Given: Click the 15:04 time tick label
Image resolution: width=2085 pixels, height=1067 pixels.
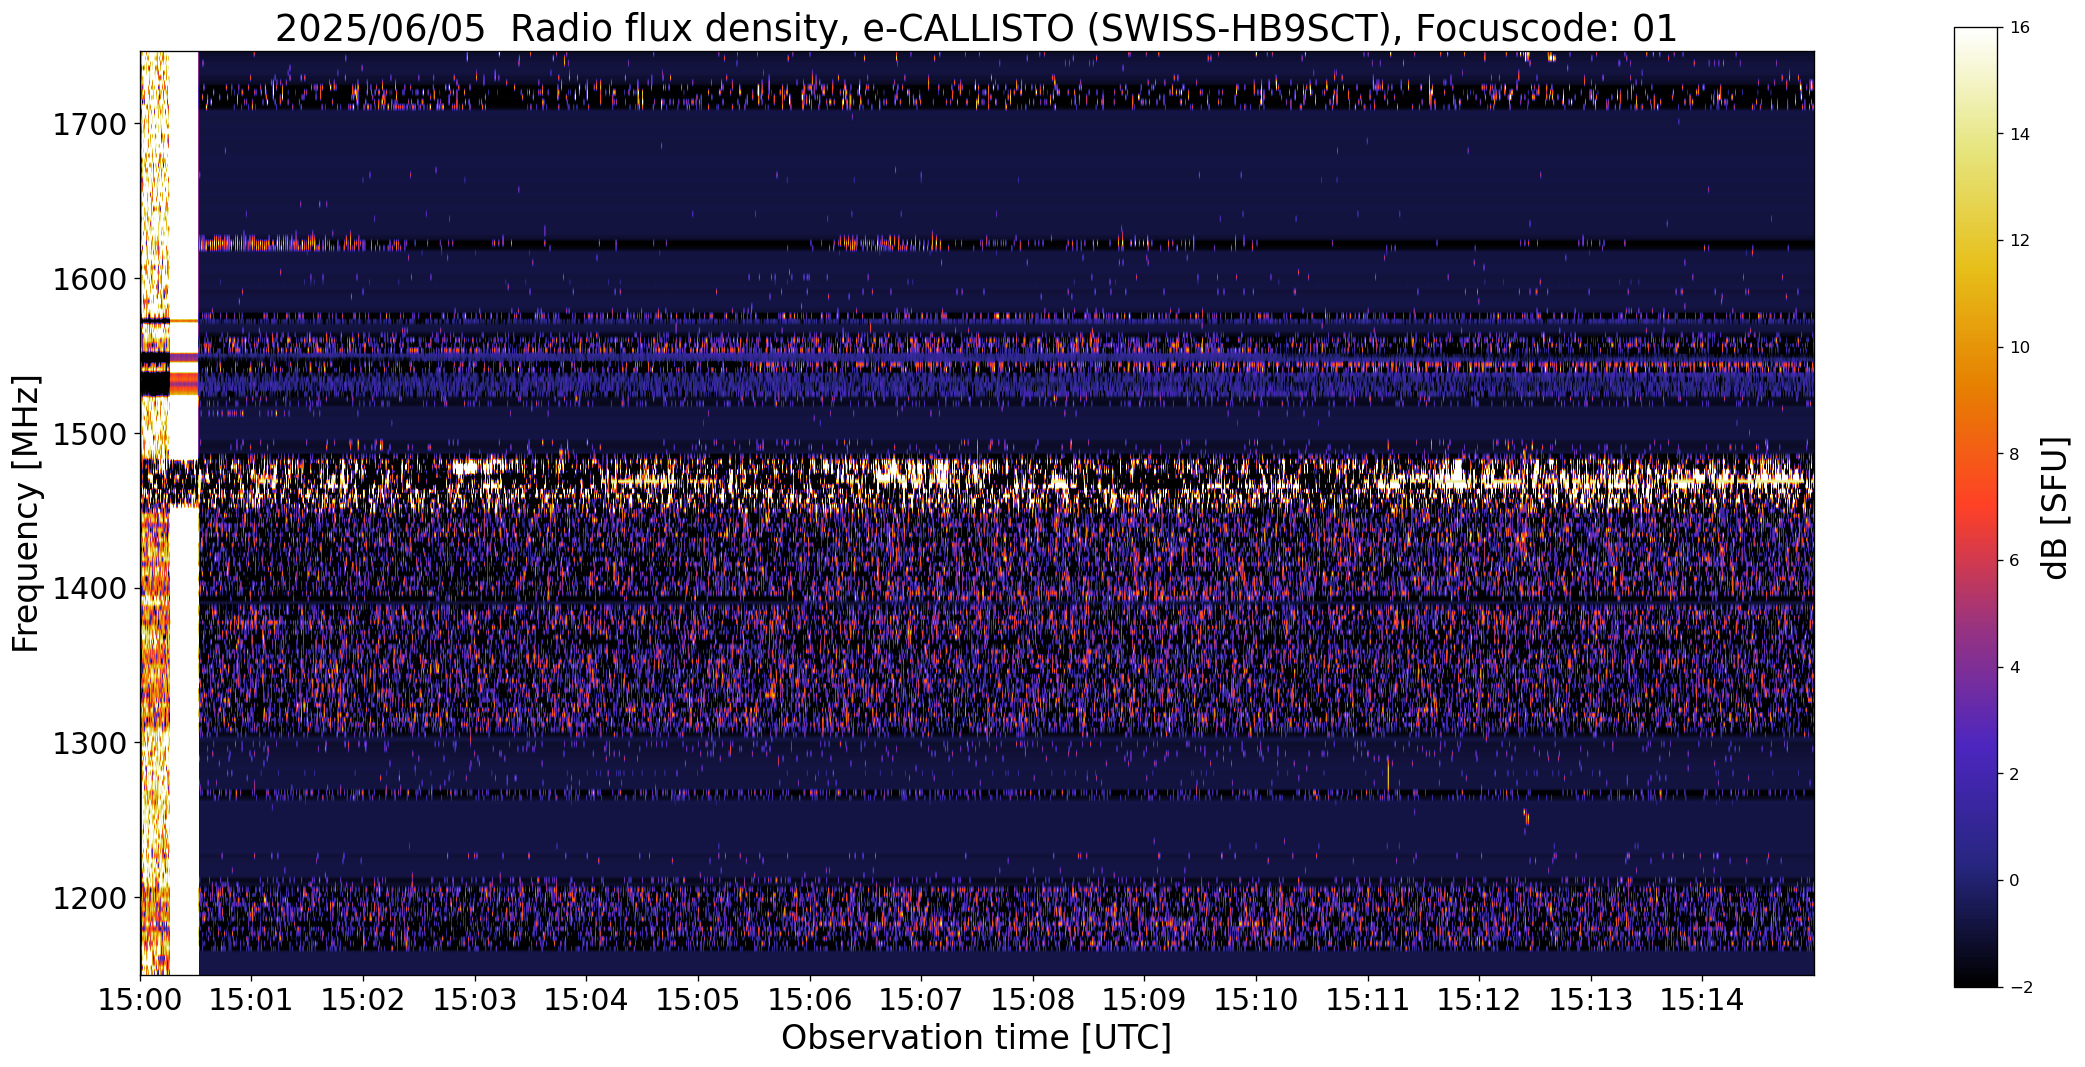Looking at the screenshot, I should tap(587, 1000).
